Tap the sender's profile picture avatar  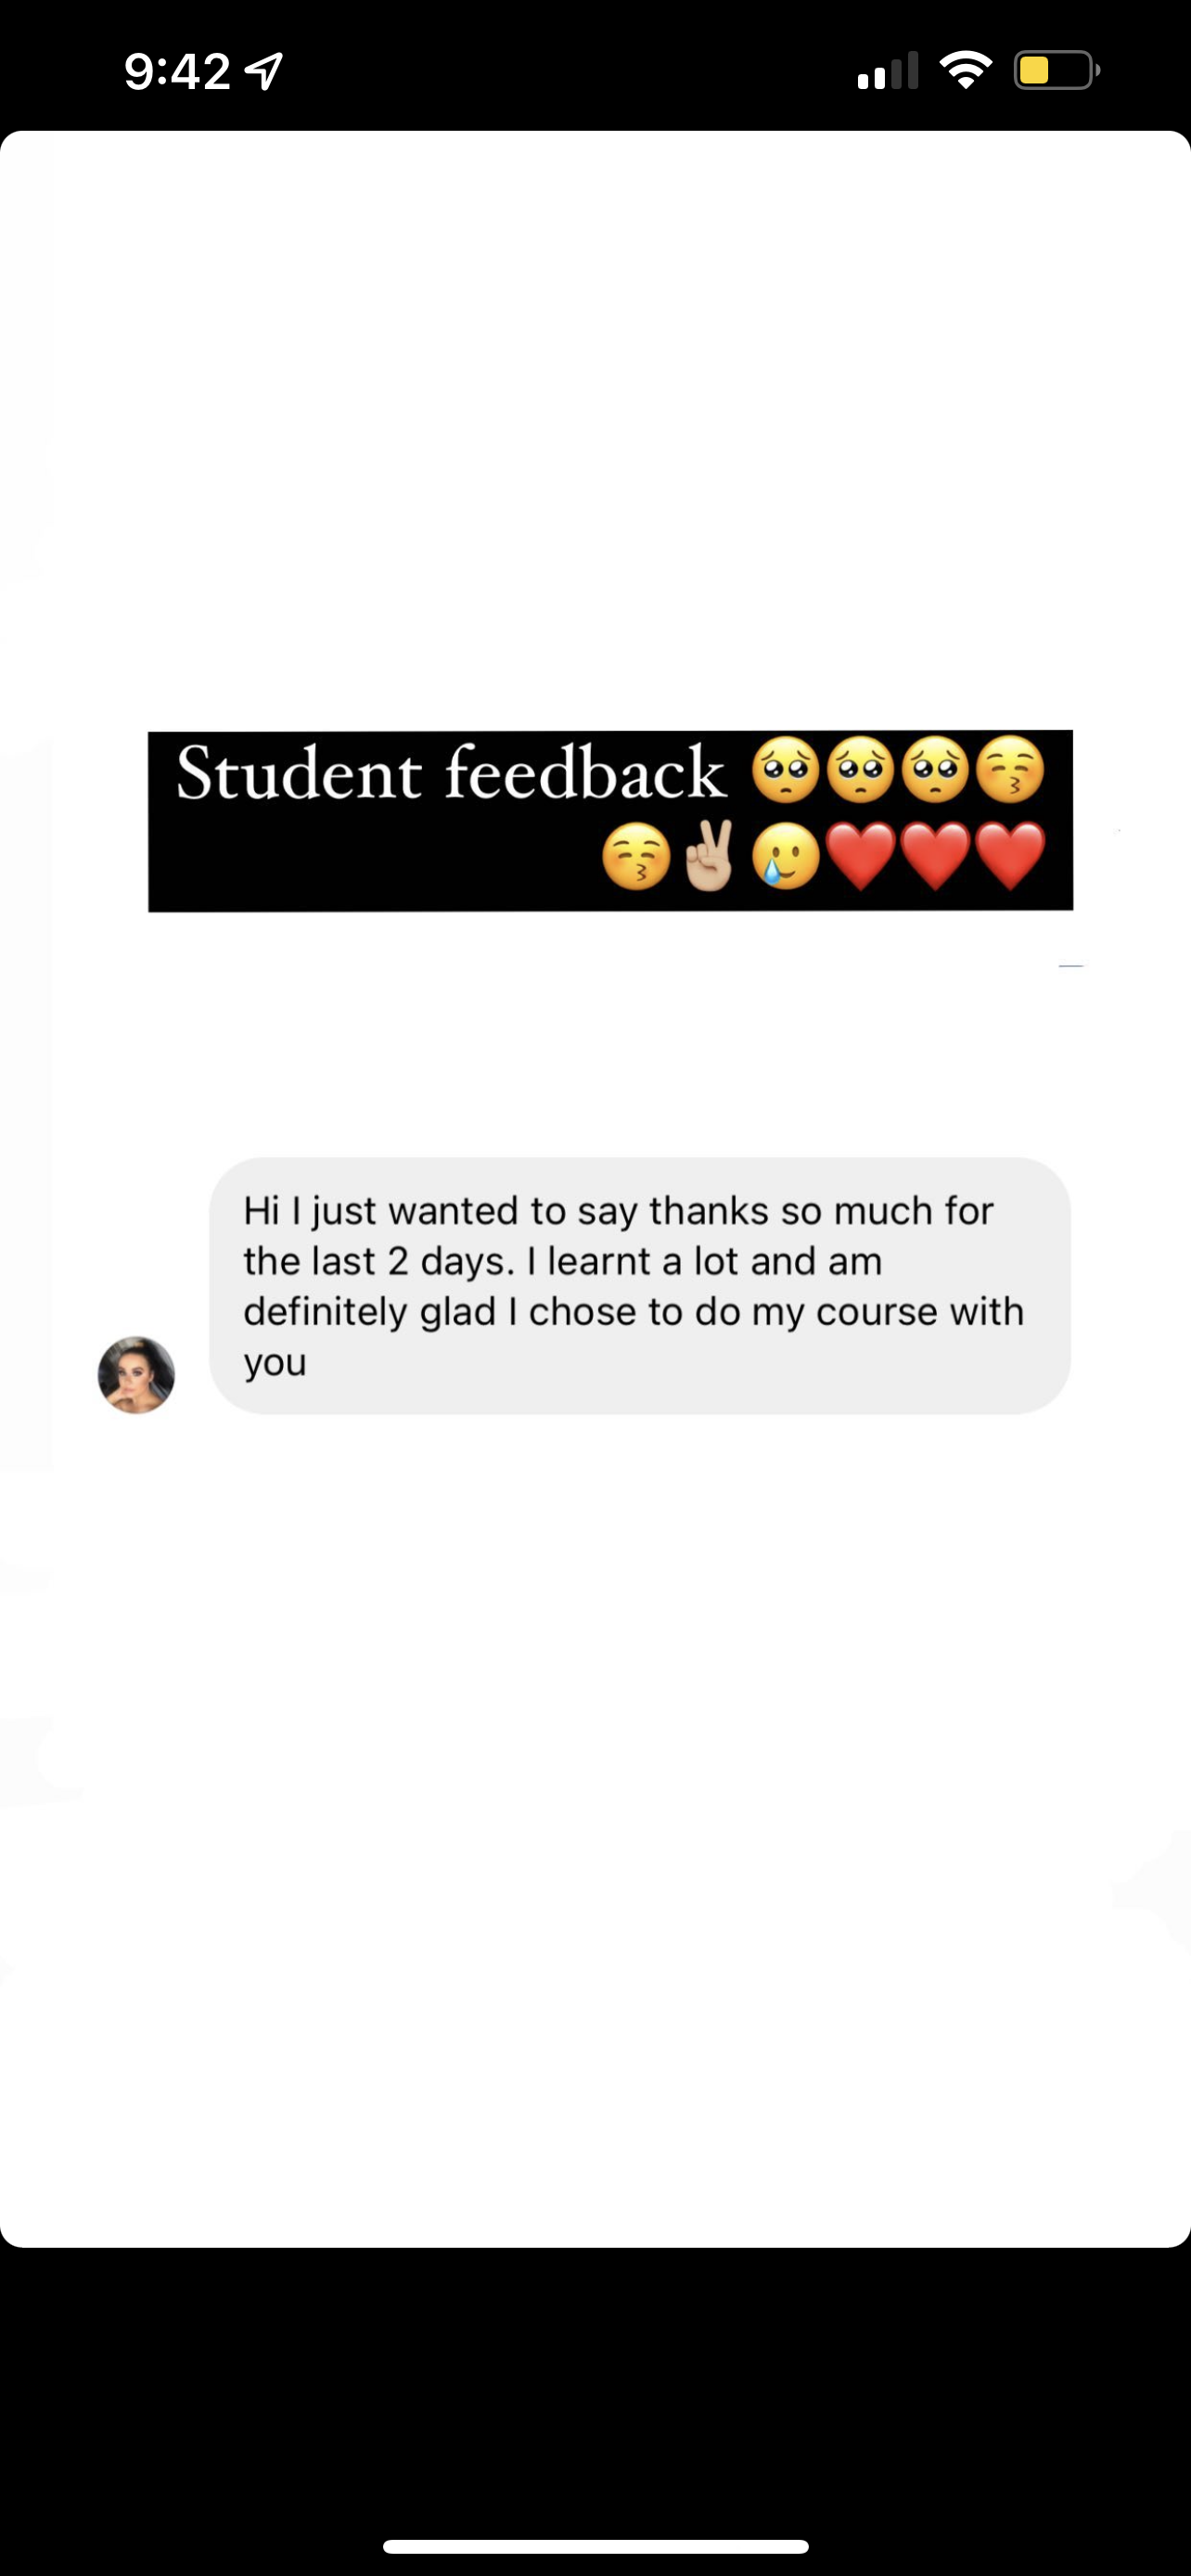tap(136, 1374)
